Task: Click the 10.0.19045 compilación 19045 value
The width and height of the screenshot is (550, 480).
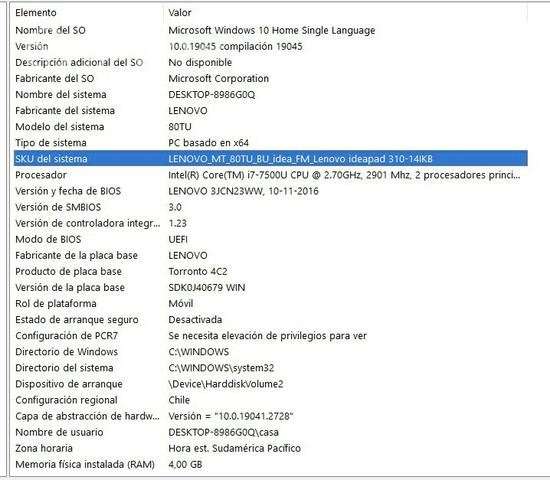Action: point(235,46)
